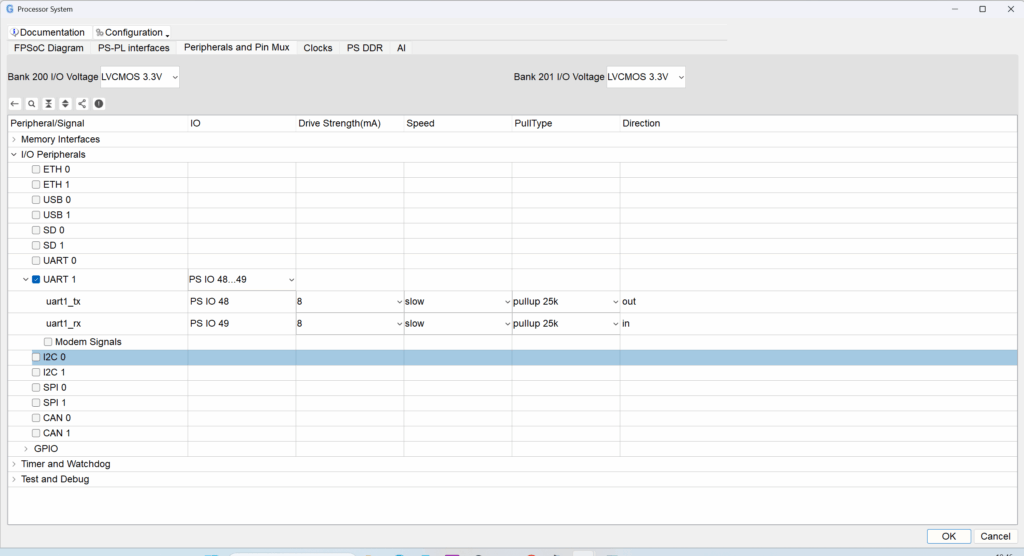This screenshot has width=1024, height=556.
Task: Click the share/connection graph toolbar icon
Action: (x=82, y=104)
